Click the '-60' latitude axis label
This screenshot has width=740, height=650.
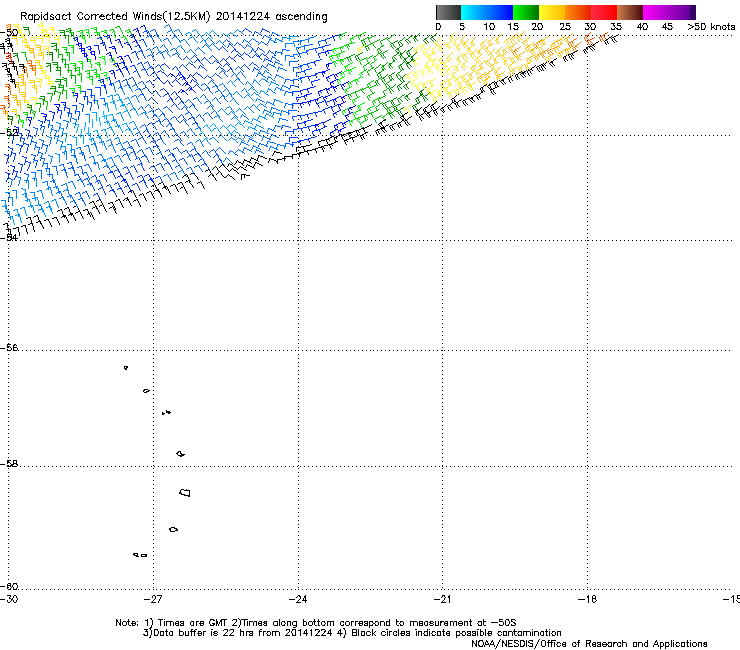(x=9, y=587)
